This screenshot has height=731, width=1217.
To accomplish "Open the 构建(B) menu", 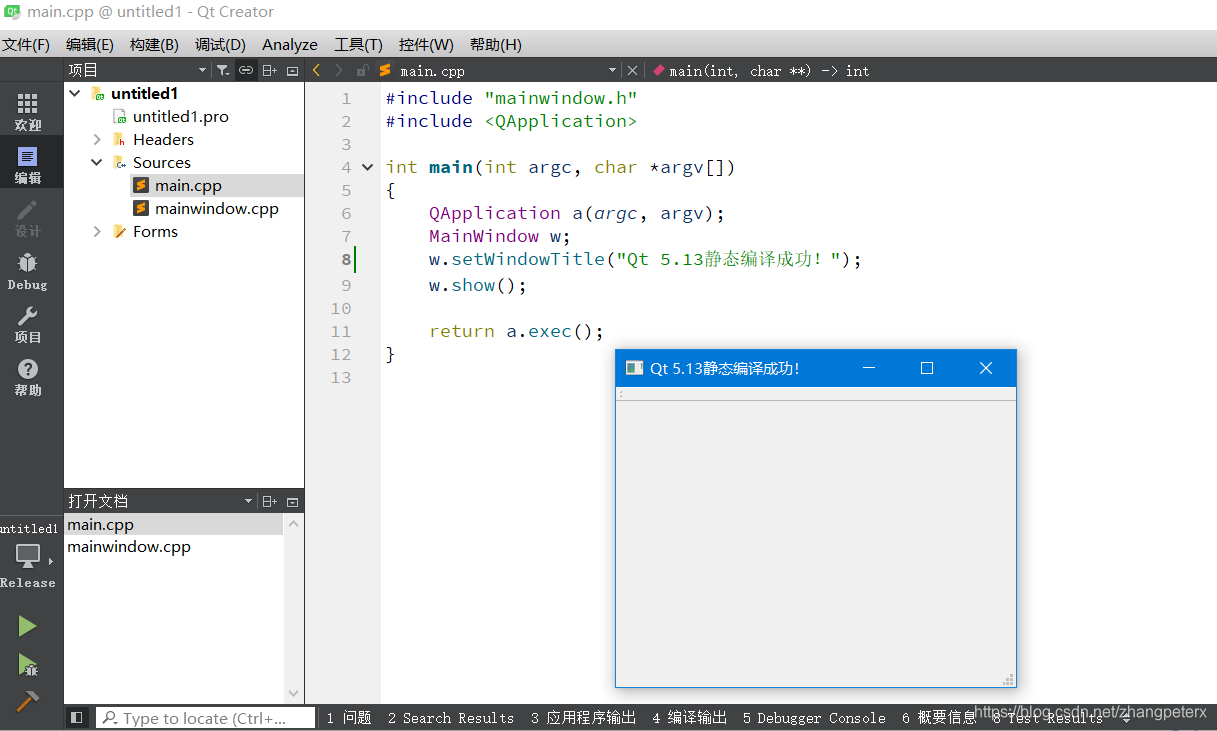I will (x=154, y=44).
